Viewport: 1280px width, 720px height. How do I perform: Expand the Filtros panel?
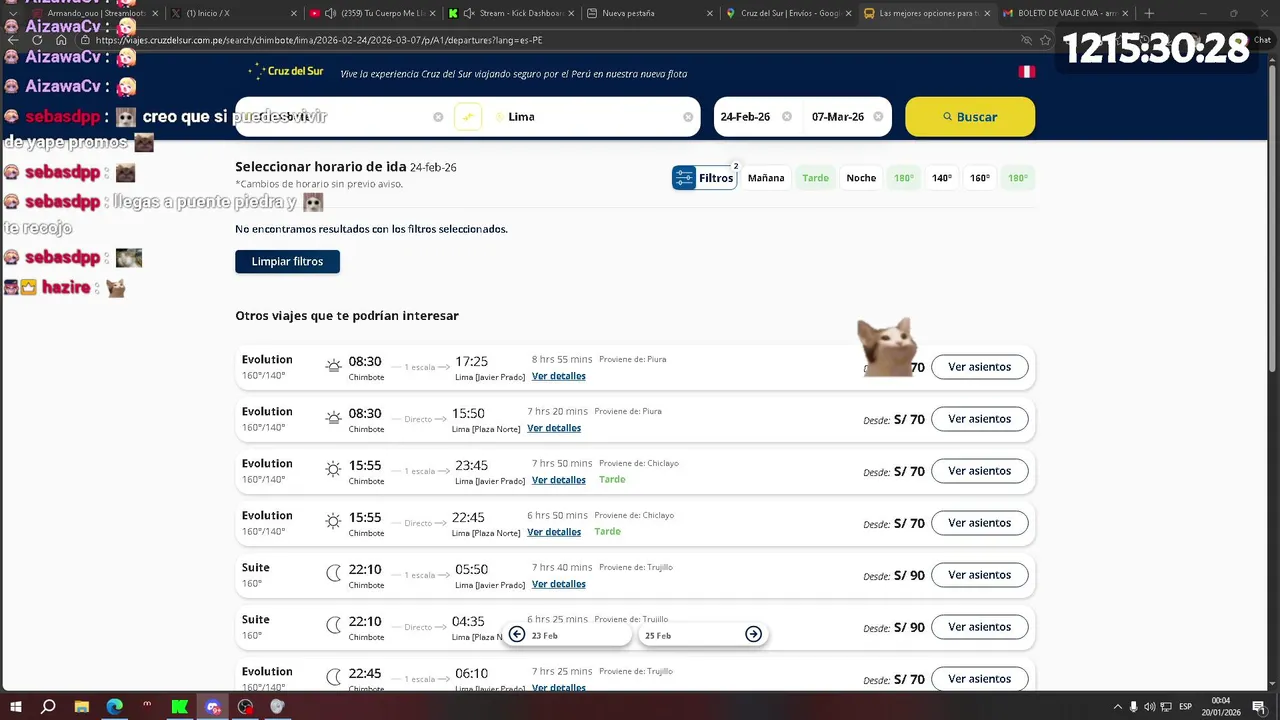click(704, 178)
